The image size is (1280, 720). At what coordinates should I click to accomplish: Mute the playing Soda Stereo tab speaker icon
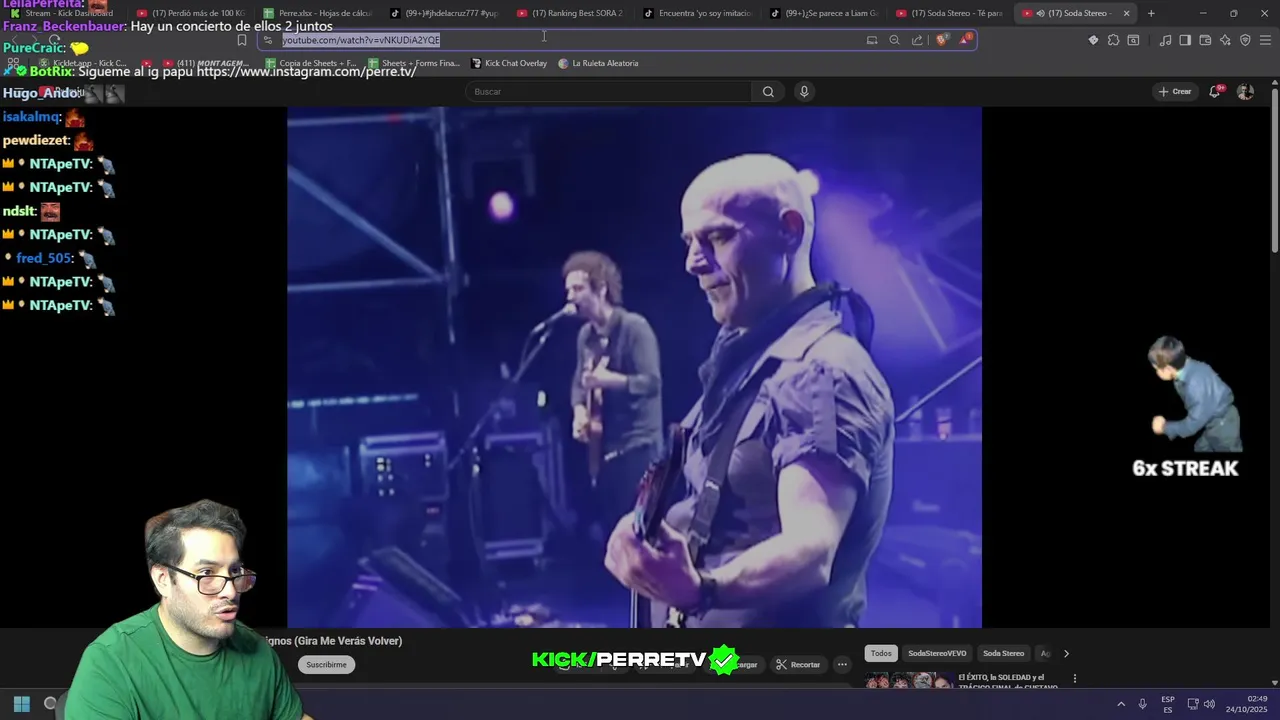[1041, 13]
